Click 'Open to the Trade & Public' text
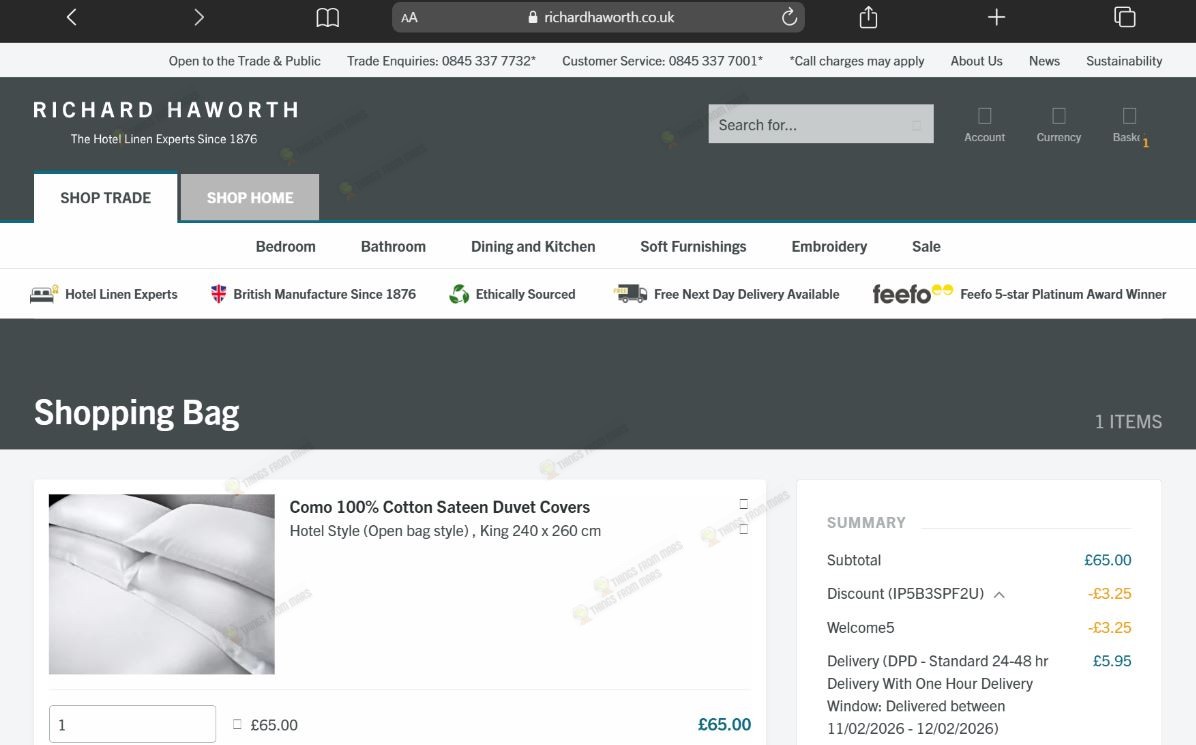Image resolution: width=1196 pixels, height=745 pixels. coord(244,61)
